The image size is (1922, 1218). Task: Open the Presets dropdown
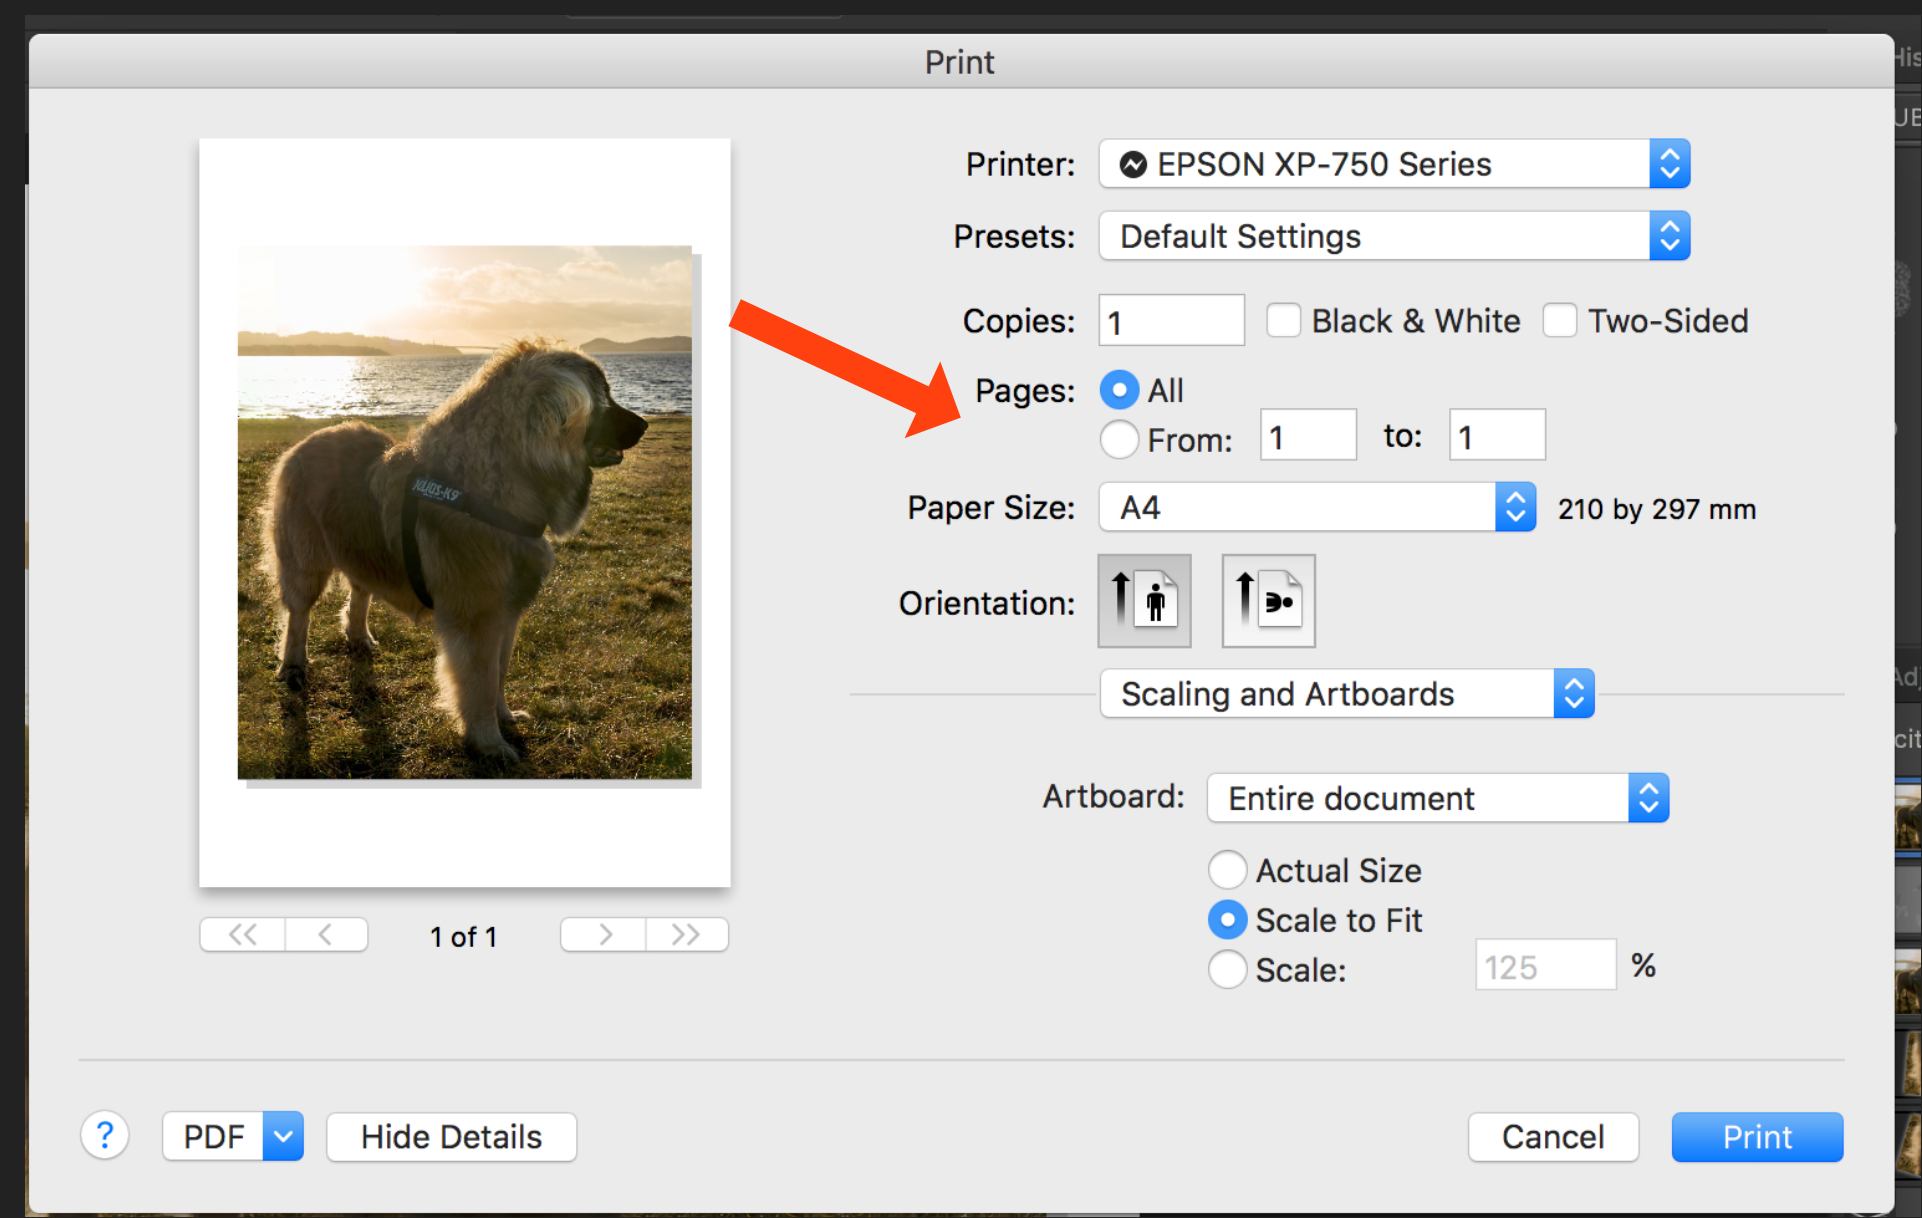pyautogui.click(x=1394, y=237)
